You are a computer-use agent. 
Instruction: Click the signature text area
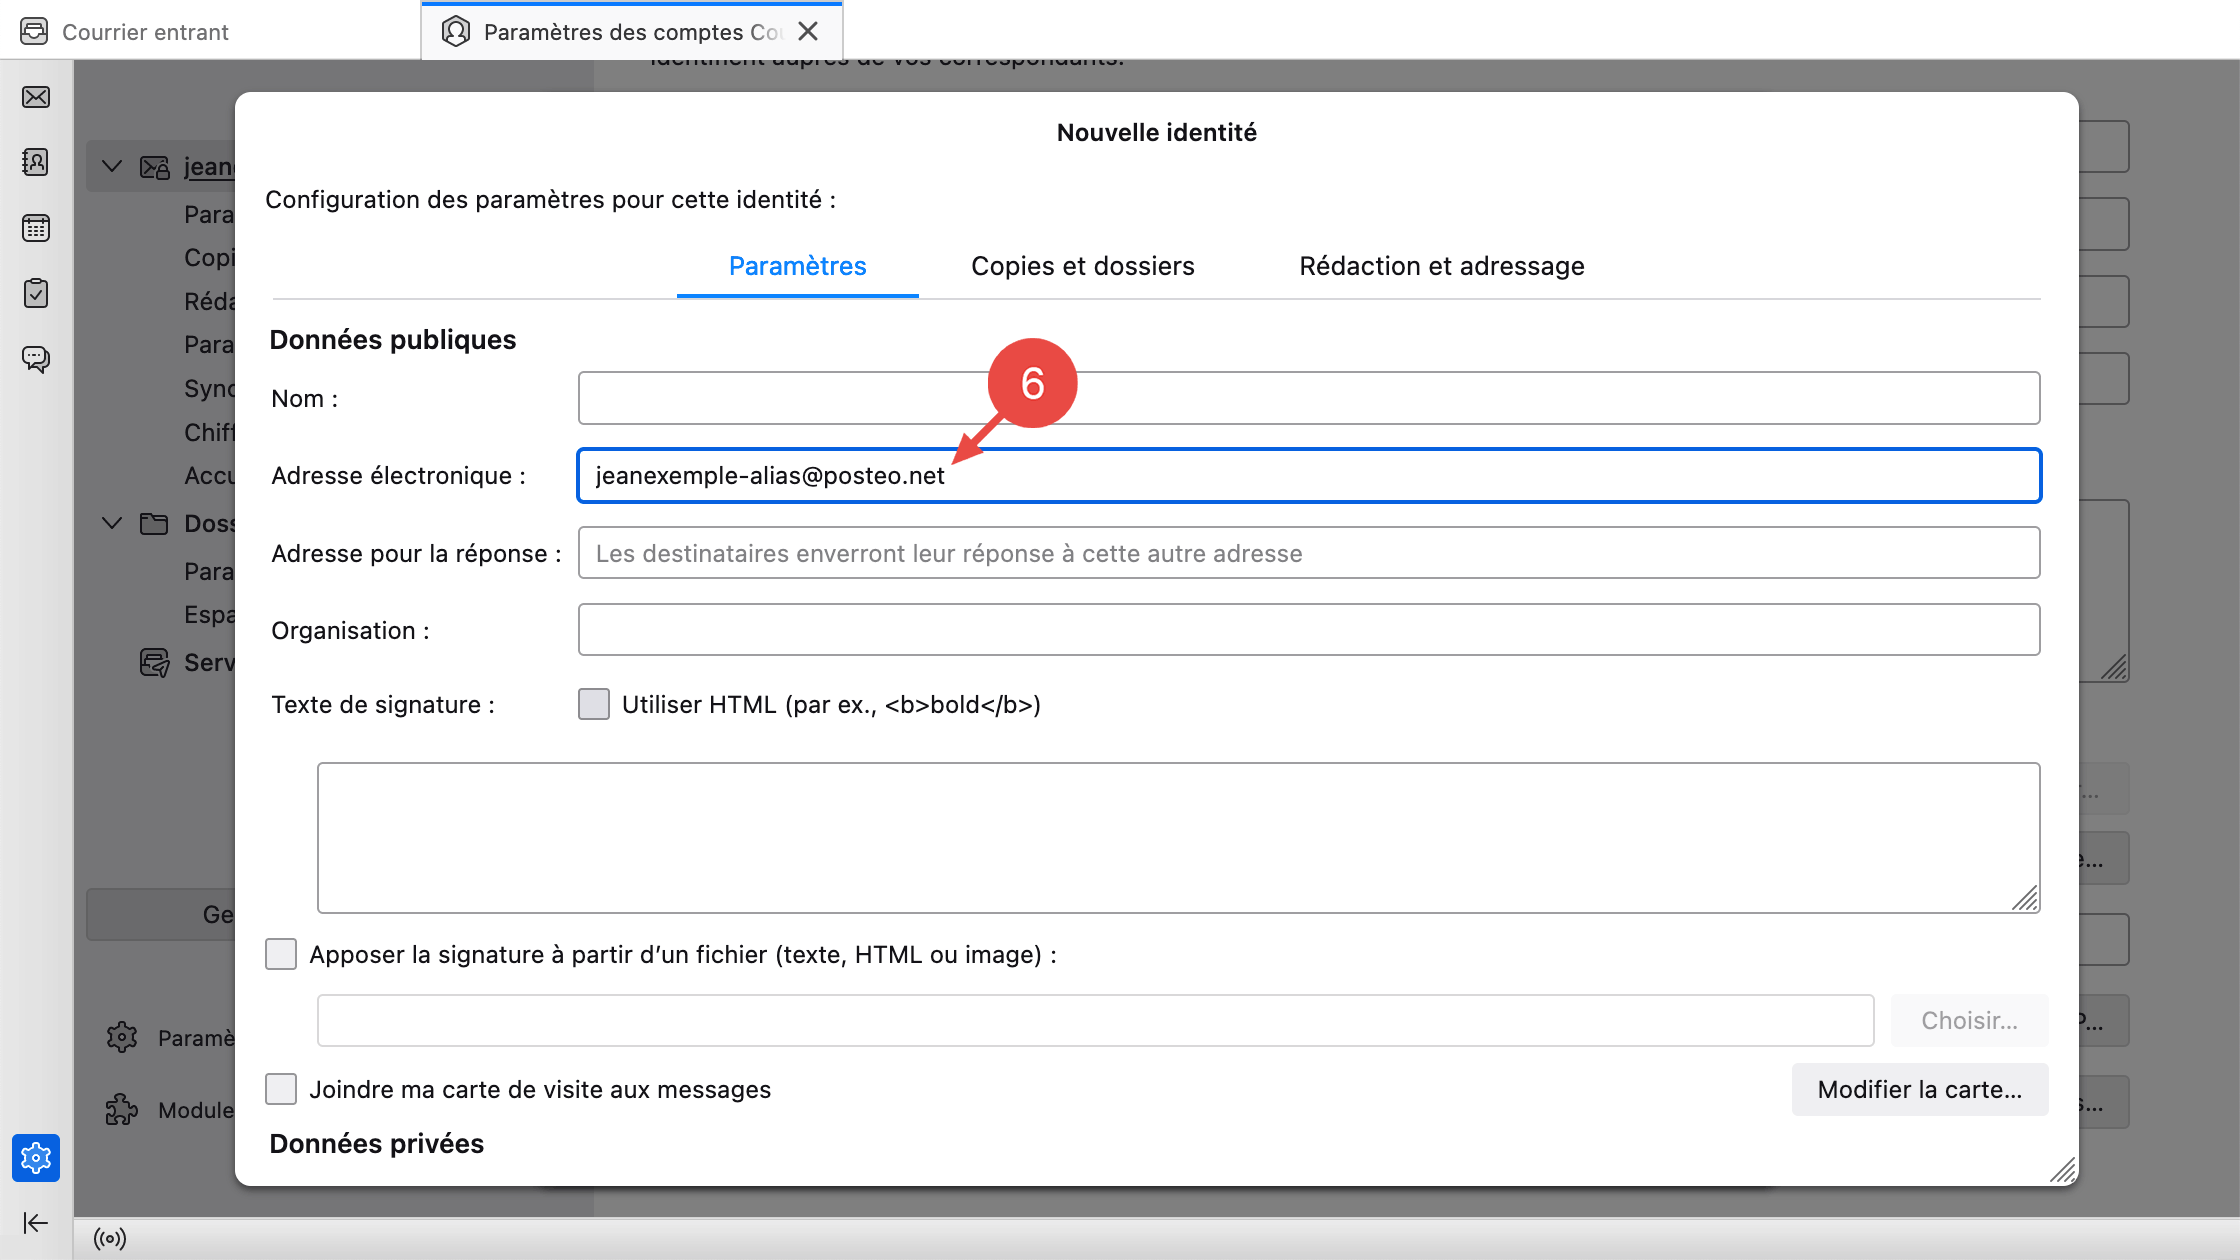click(x=1178, y=838)
